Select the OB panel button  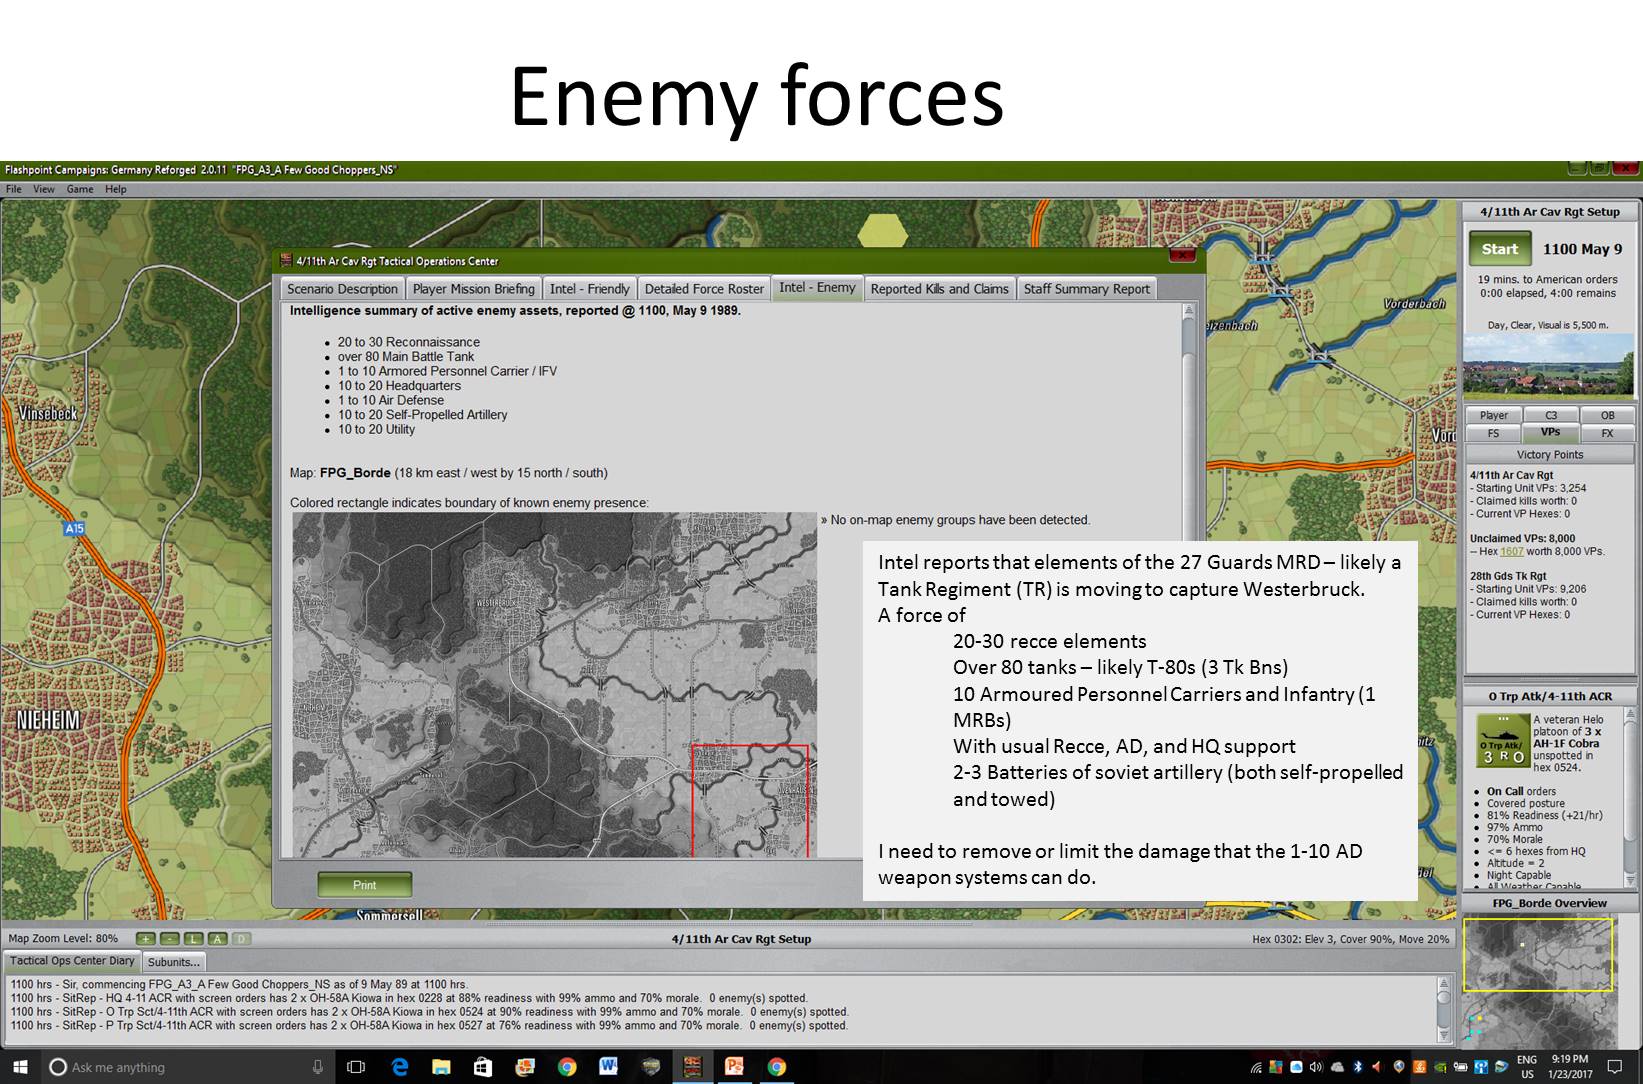tap(1607, 415)
